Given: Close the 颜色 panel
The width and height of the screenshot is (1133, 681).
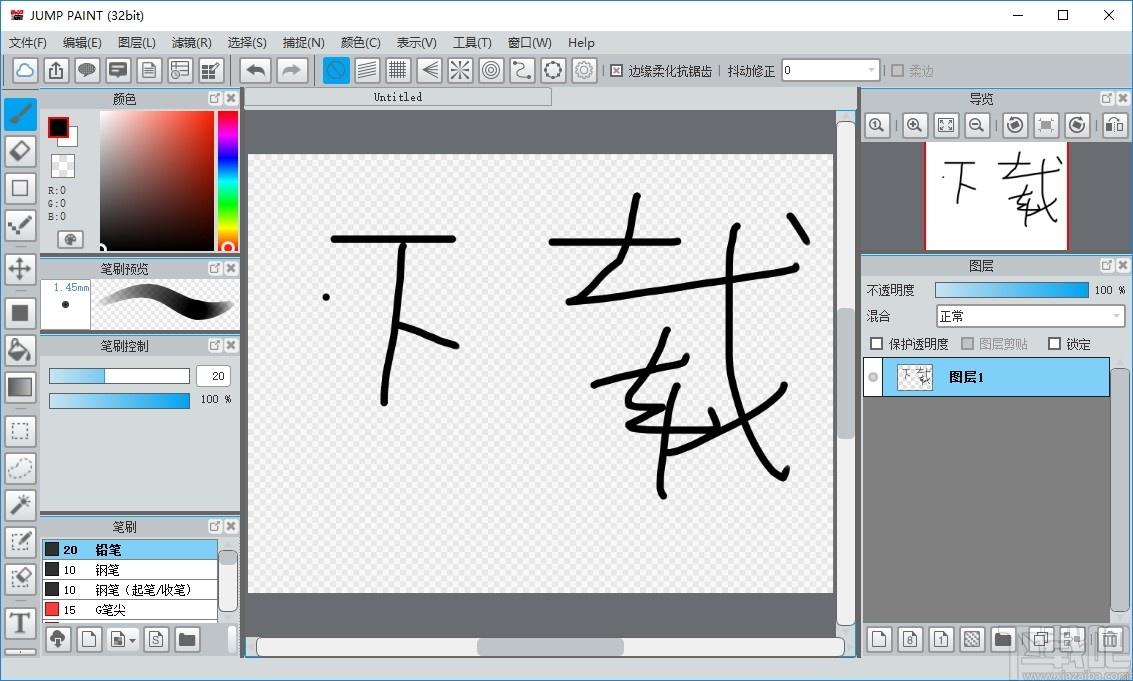Looking at the screenshot, I should (x=231, y=98).
